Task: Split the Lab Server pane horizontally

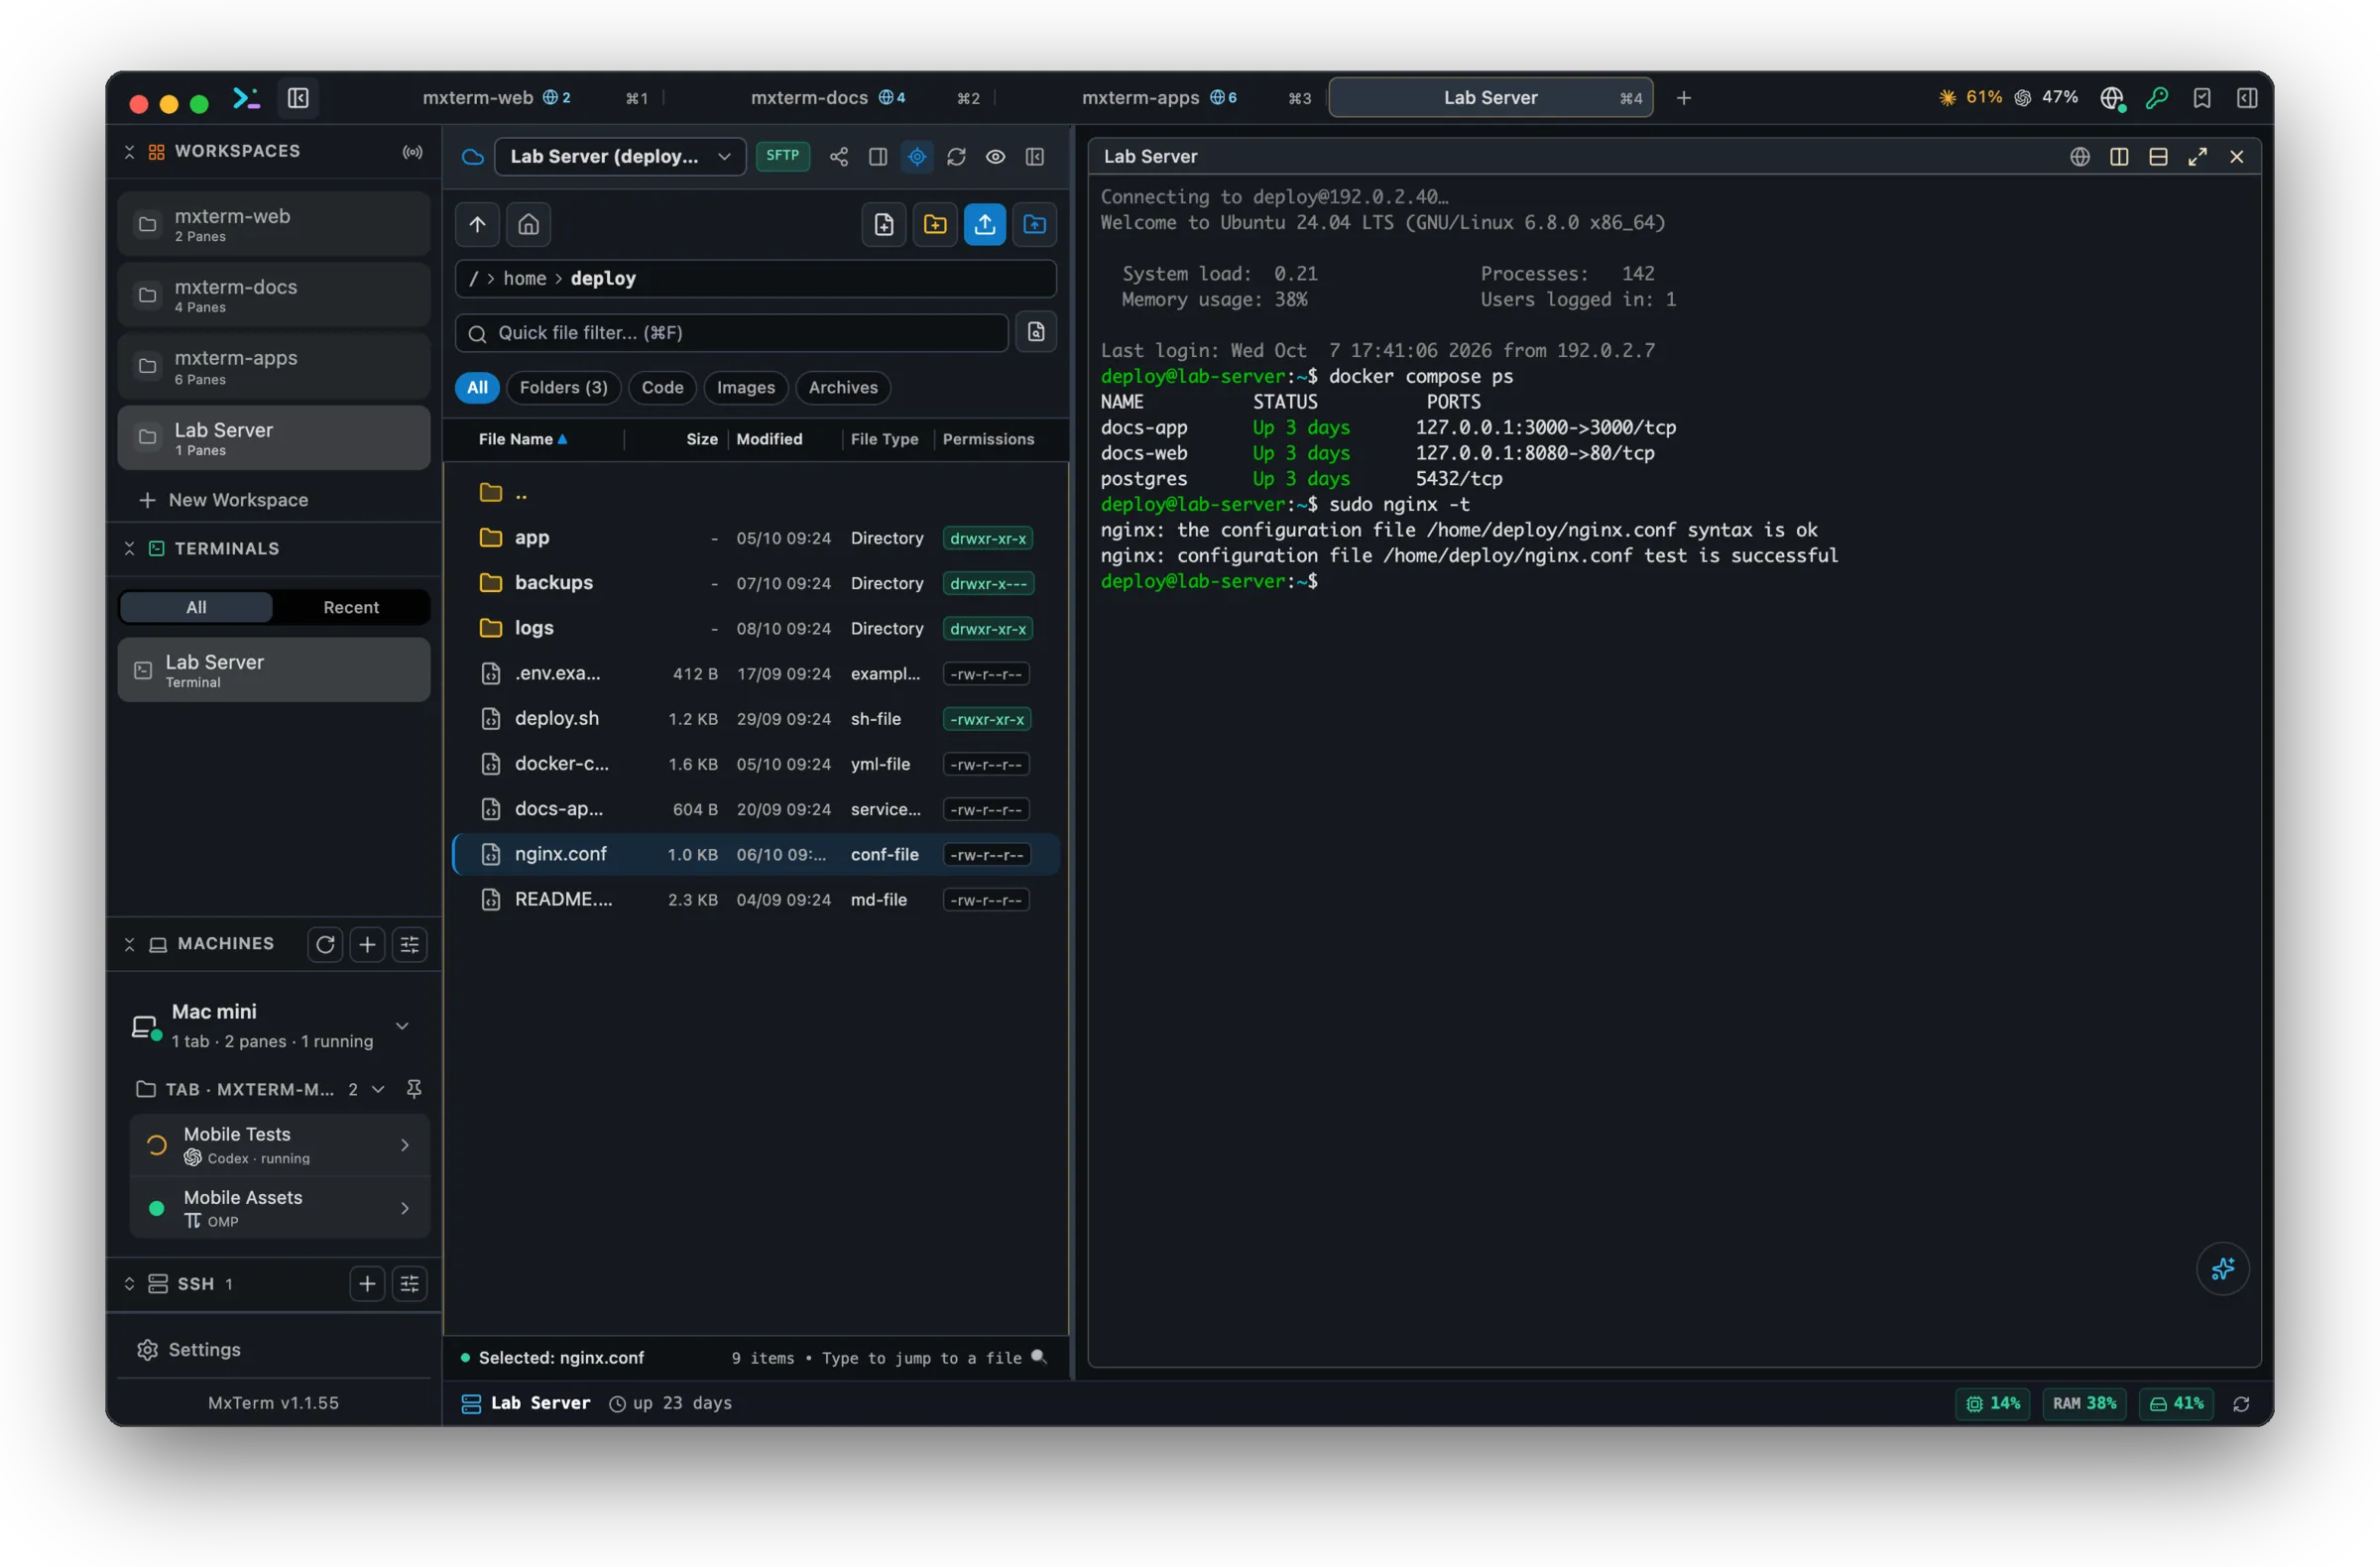Action: (2158, 157)
